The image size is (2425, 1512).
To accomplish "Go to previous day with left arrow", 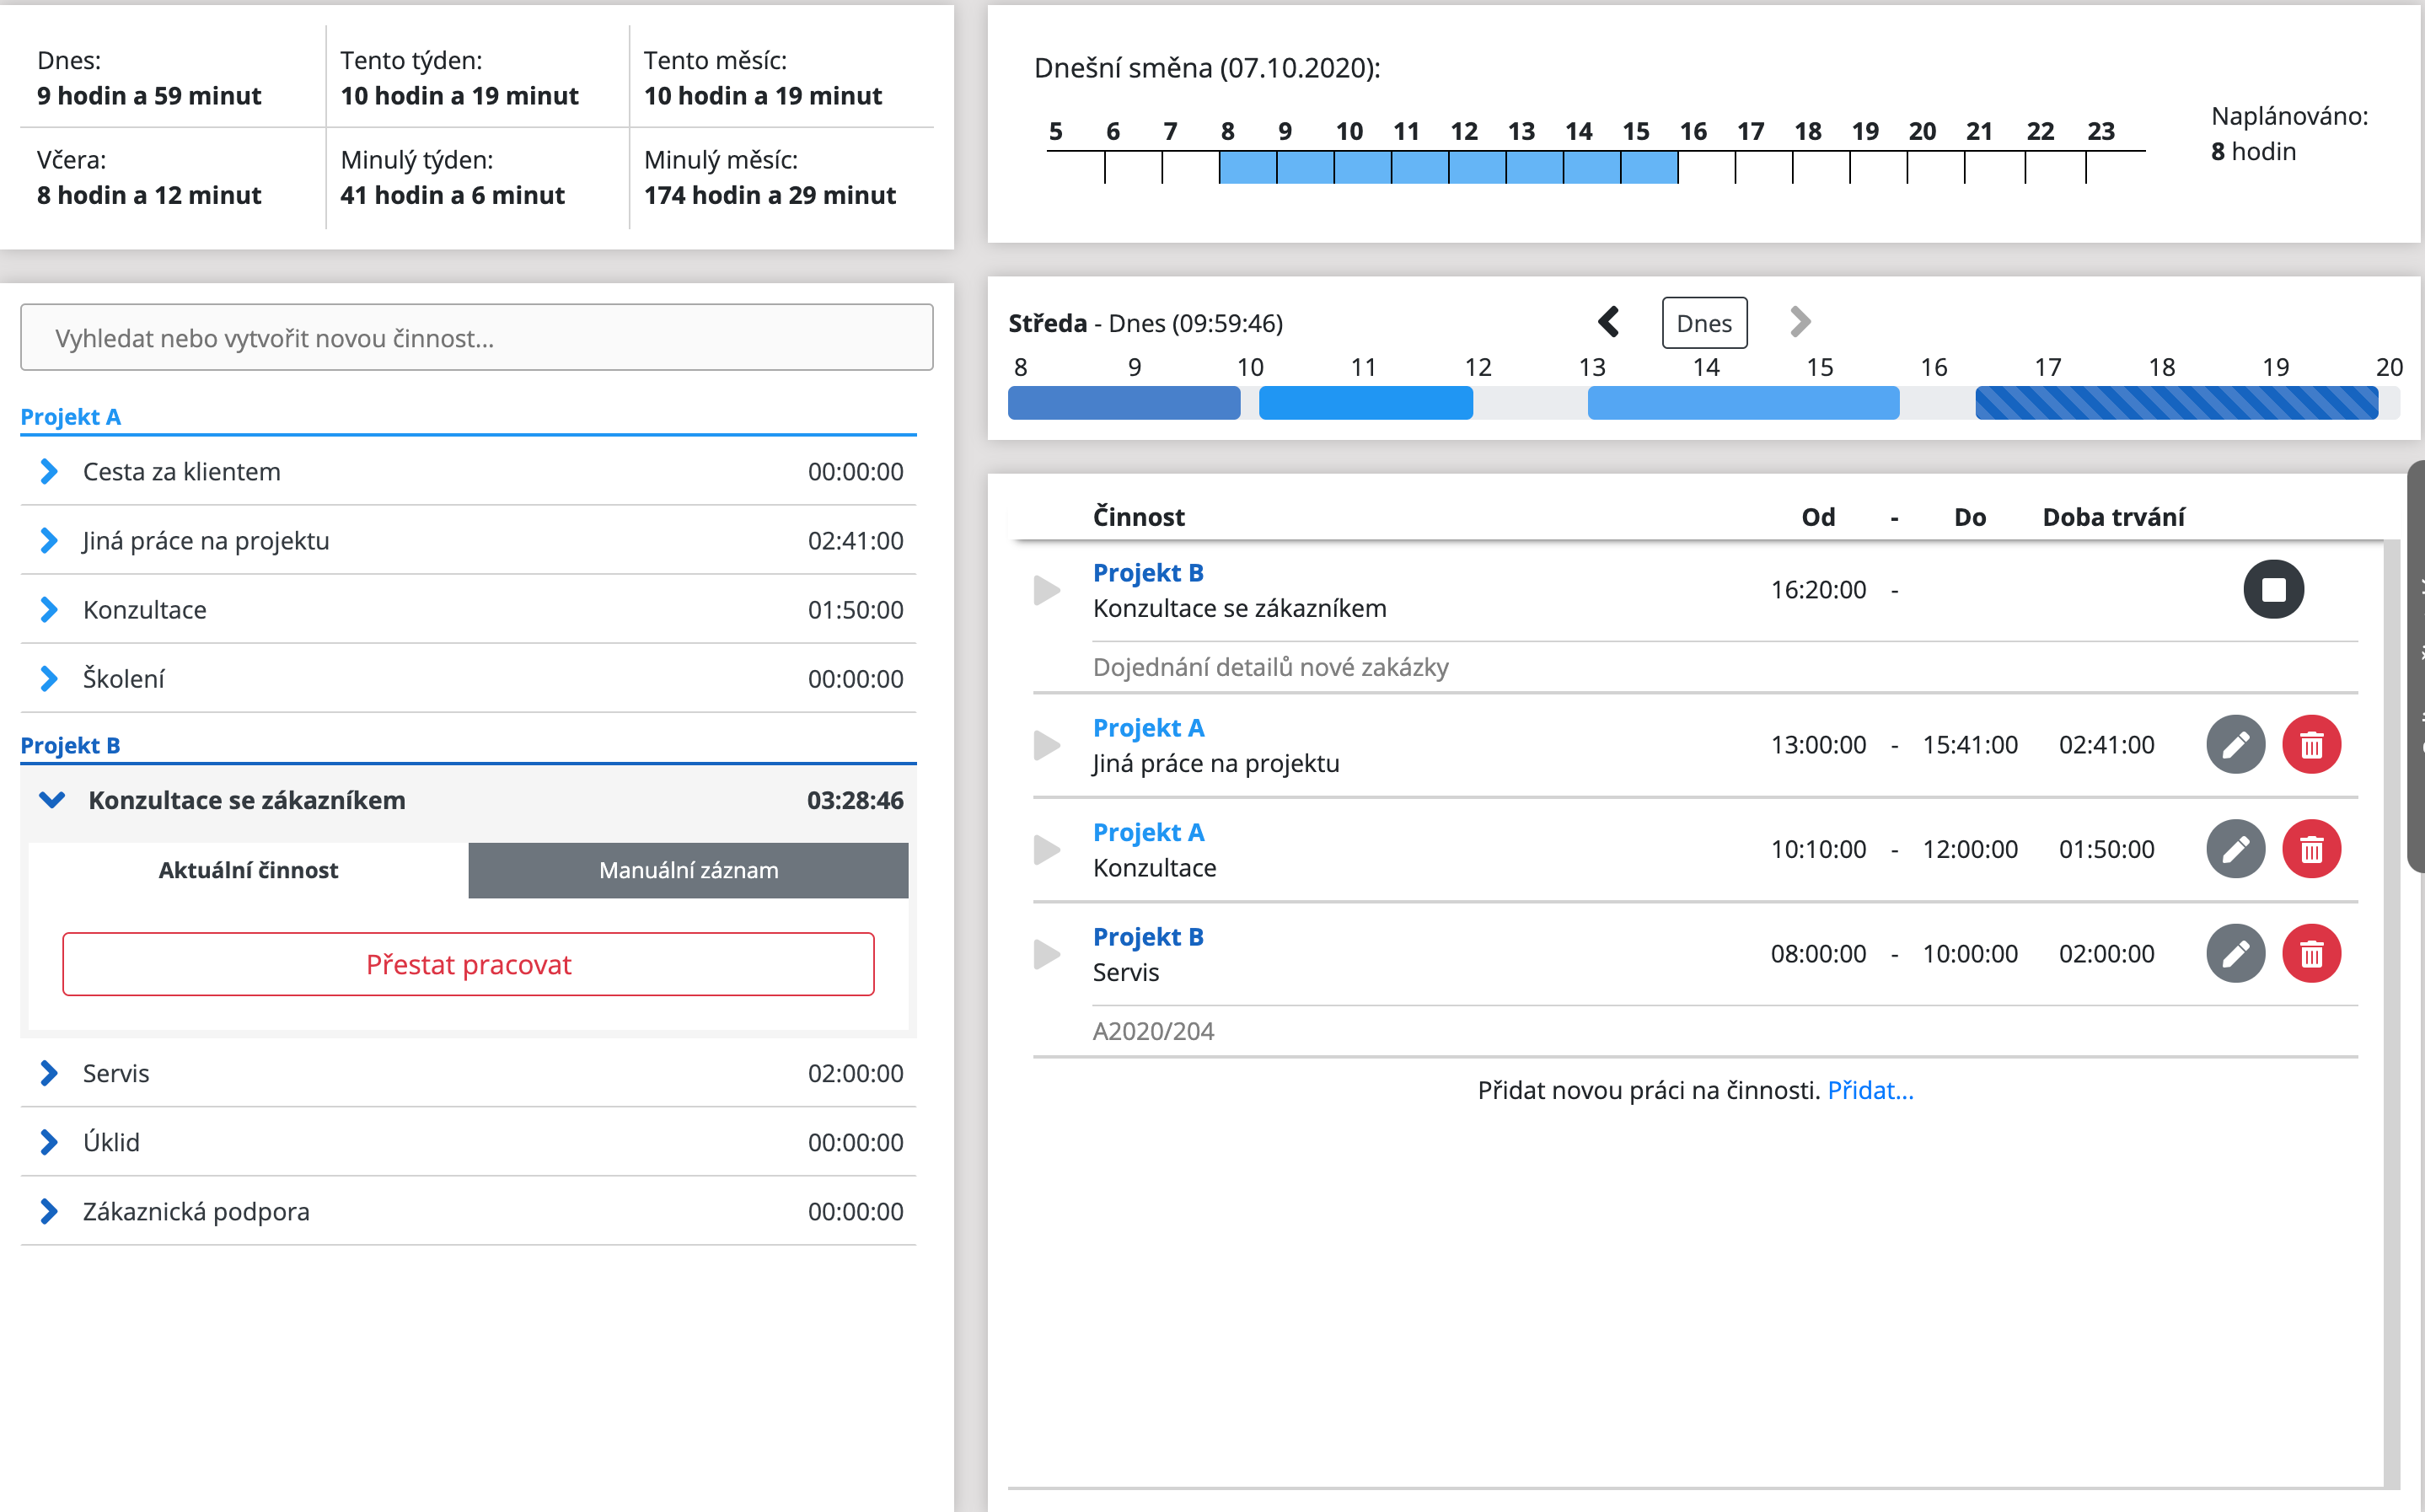I will pos(1608,322).
